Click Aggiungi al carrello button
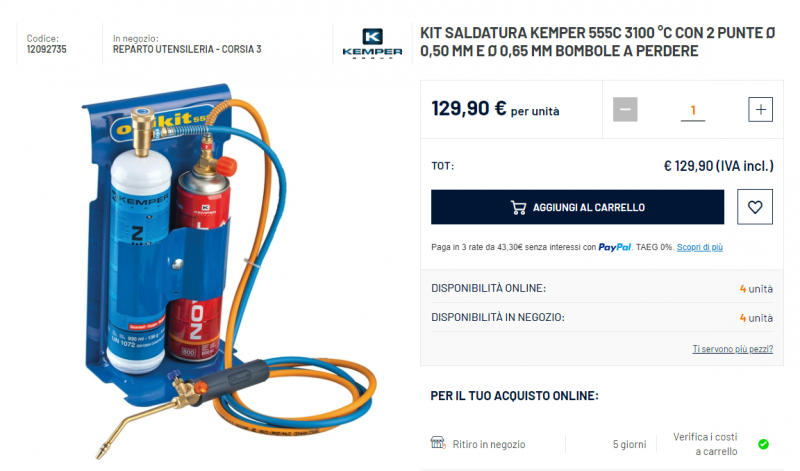 coord(577,207)
